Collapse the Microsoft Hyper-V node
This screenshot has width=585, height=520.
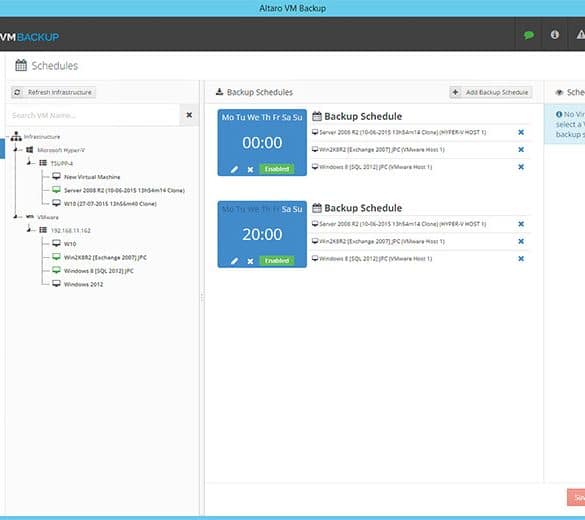pos(16,150)
